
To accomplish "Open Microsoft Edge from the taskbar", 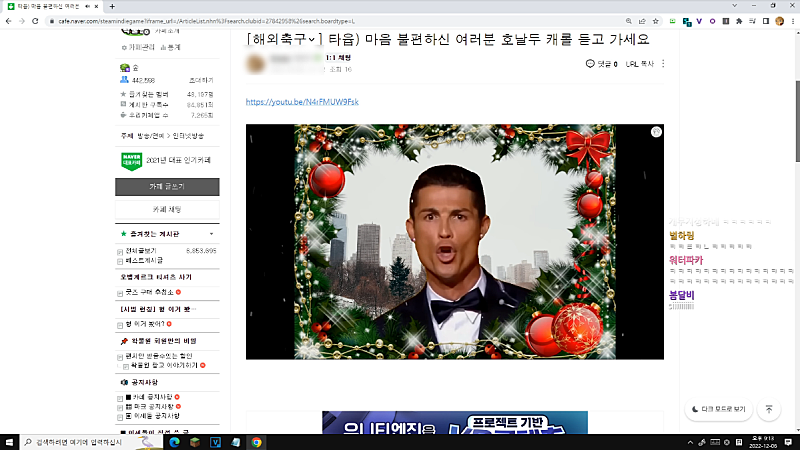I will click(174, 442).
